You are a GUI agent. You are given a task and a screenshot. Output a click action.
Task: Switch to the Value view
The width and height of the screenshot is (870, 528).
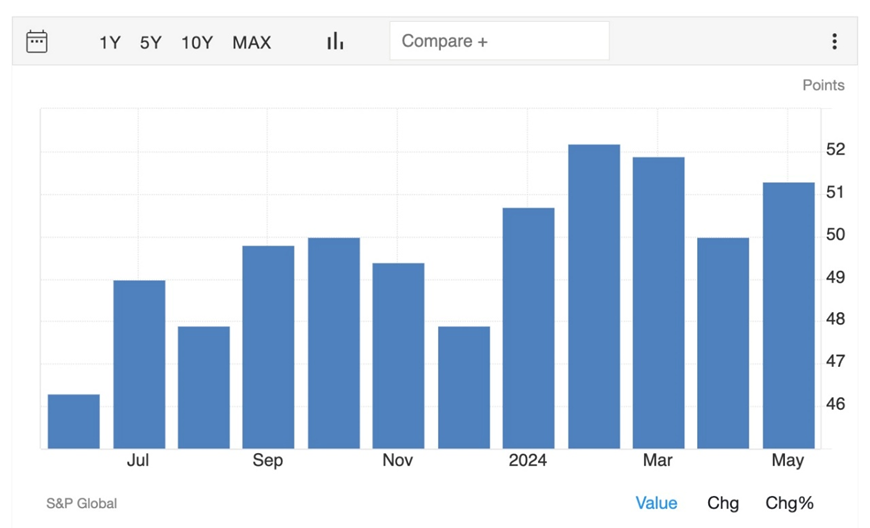656,503
